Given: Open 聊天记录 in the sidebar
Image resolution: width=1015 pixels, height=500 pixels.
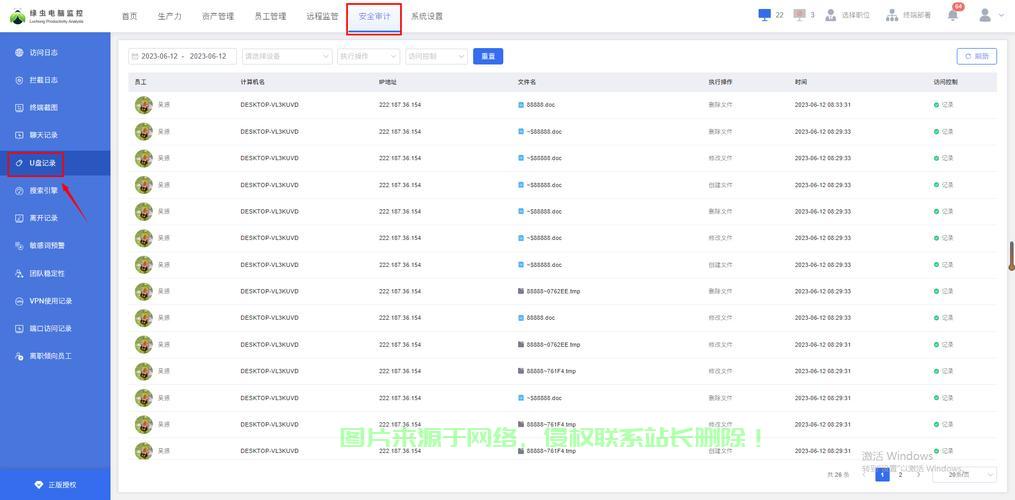Looking at the screenshot, I should [x=43, y=135].
